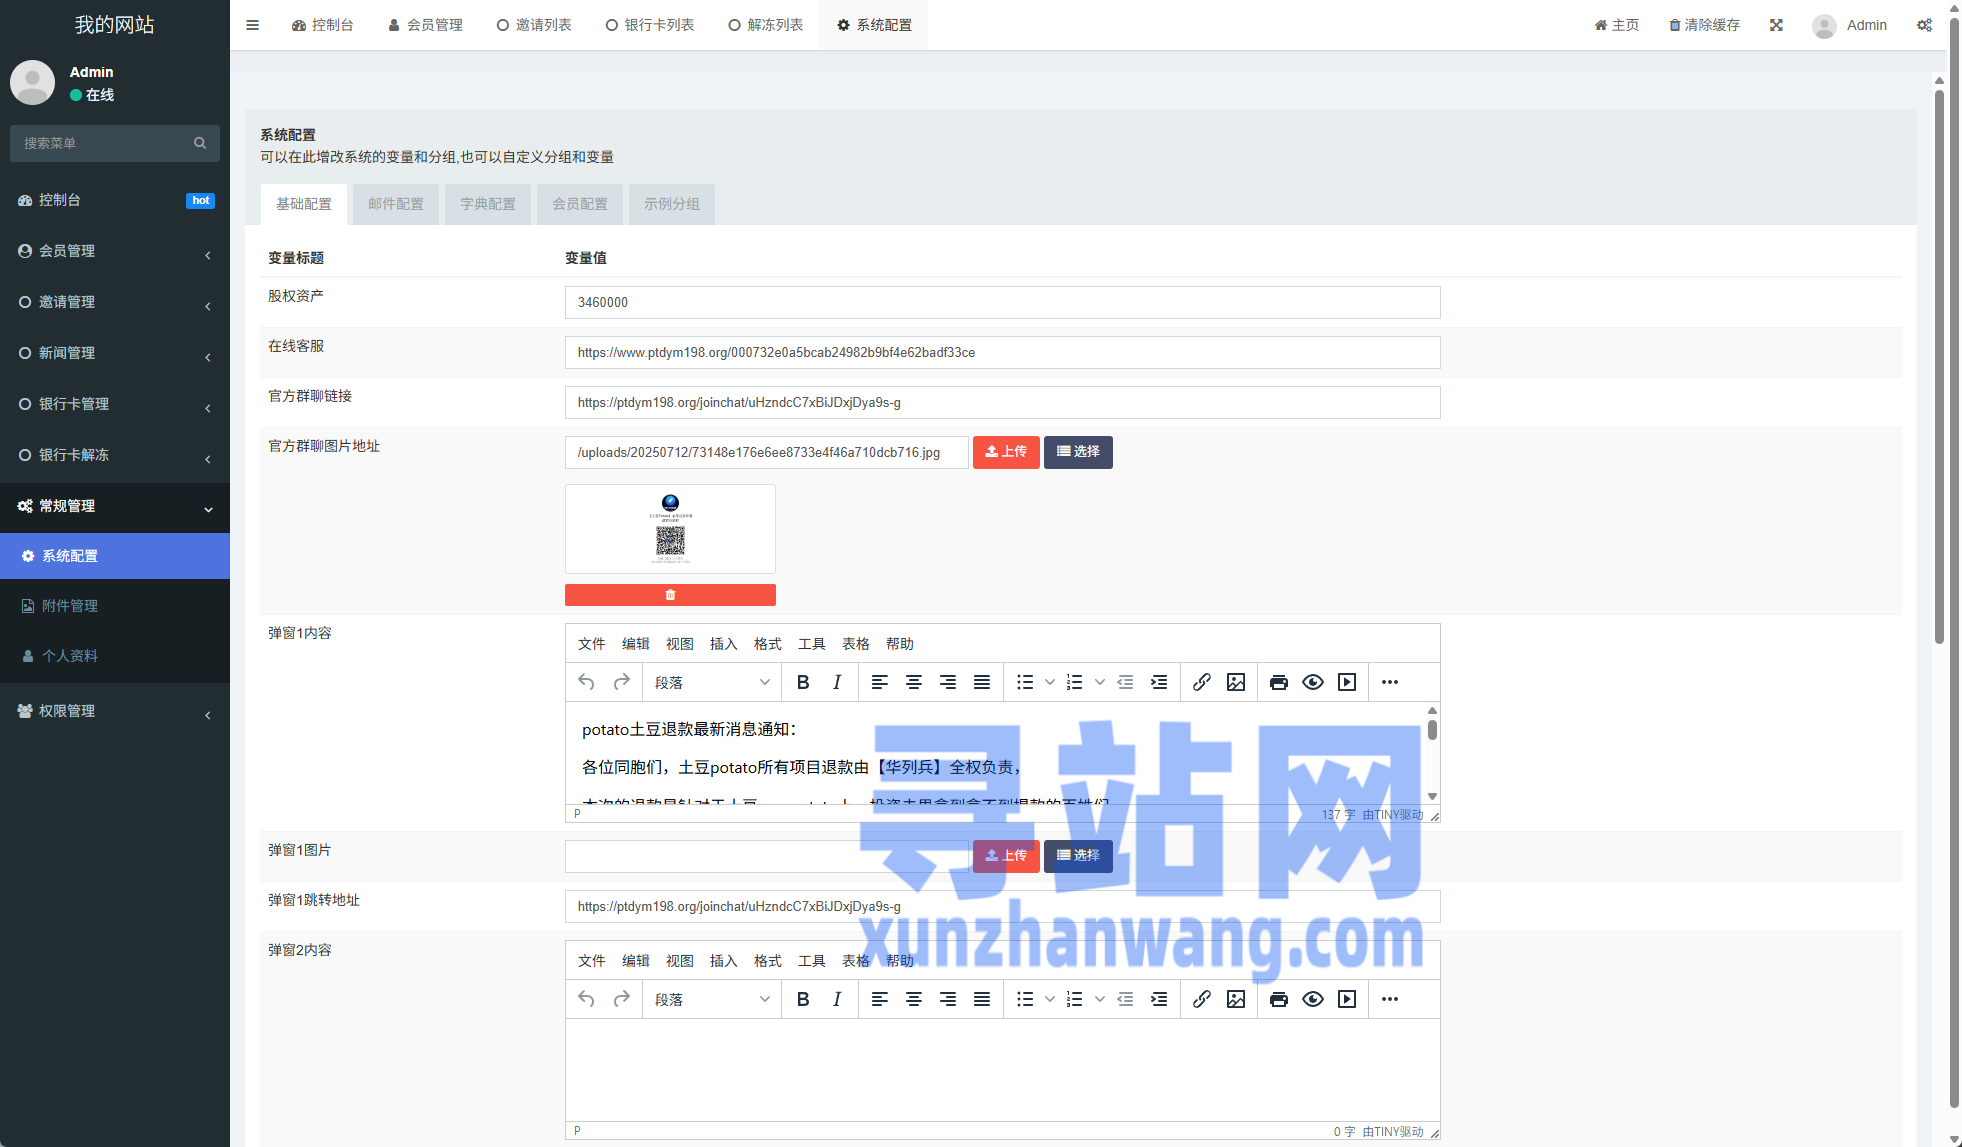Go to 主页 link in top bar
This screenshot has height=1147, width=1962.
click(x=1617, y=25)
